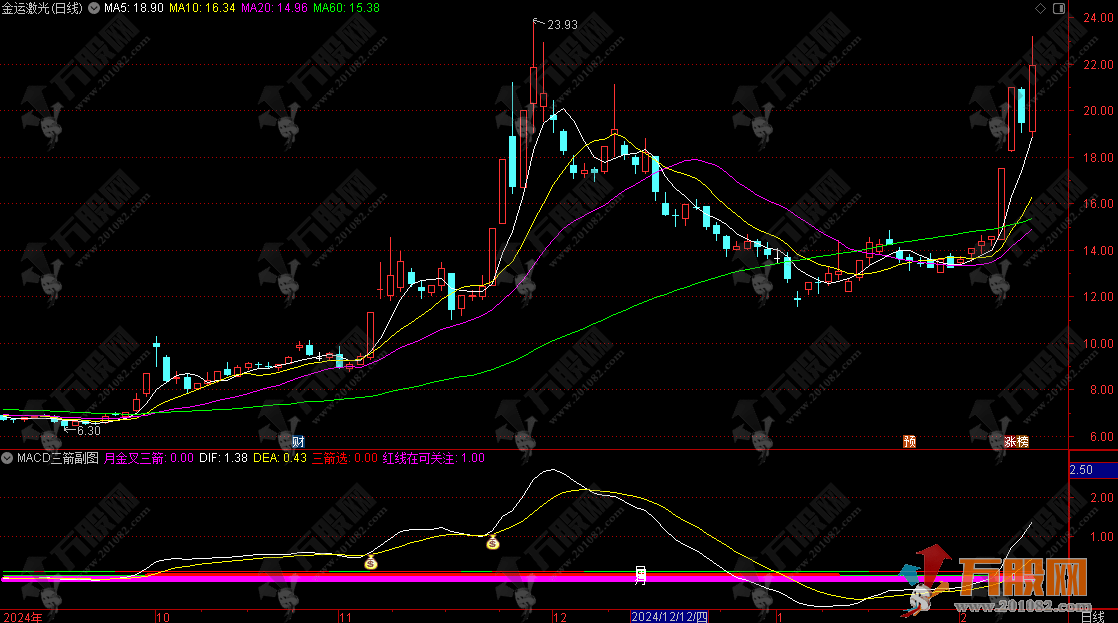Select the MA20: 14.96 label

(x=275, y=8)
